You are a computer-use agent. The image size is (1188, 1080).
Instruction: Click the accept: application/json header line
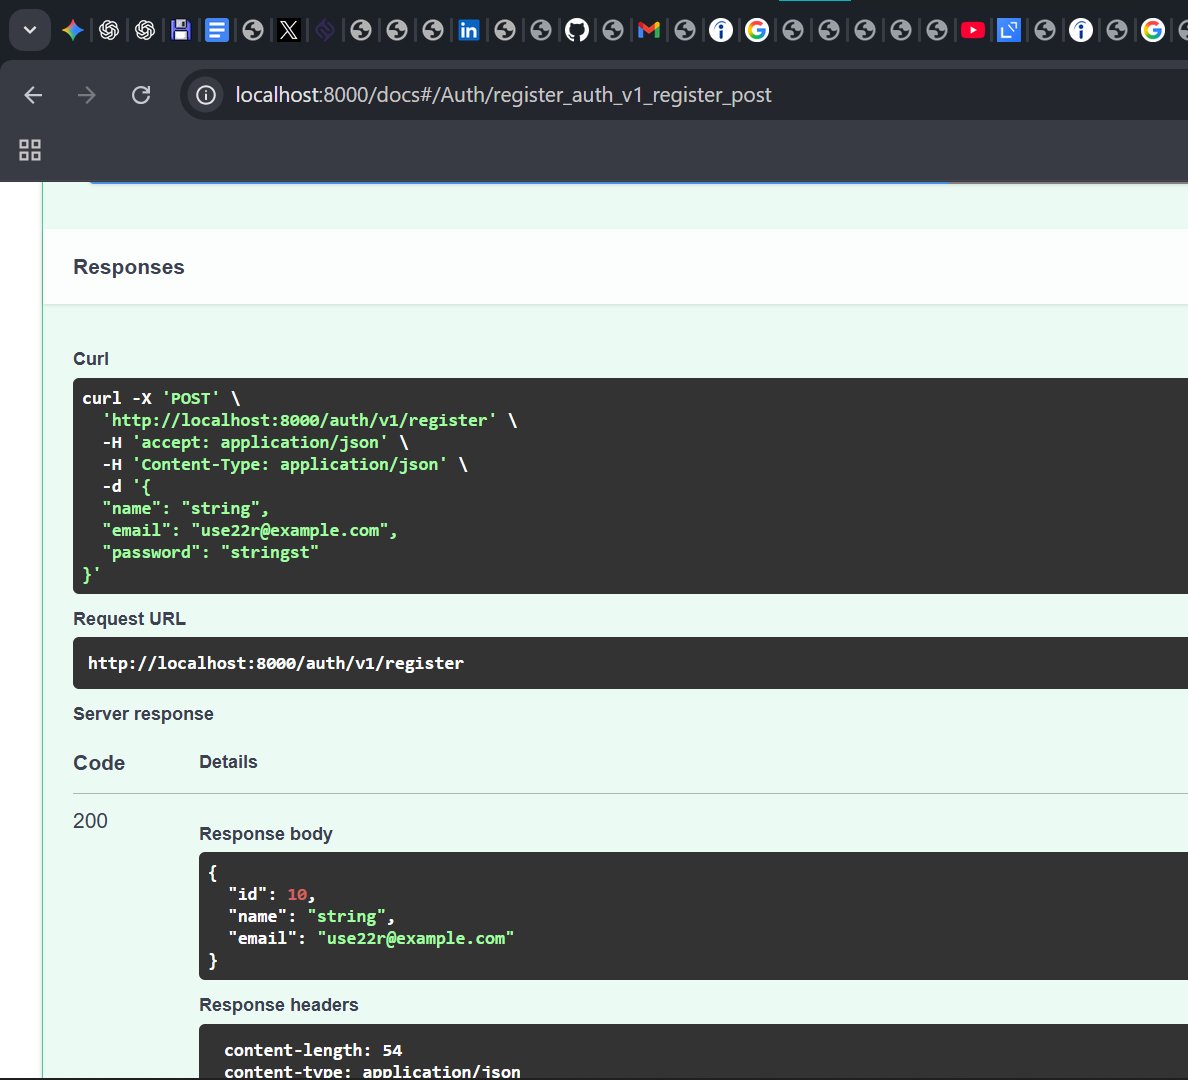click(x=255, y=442)
